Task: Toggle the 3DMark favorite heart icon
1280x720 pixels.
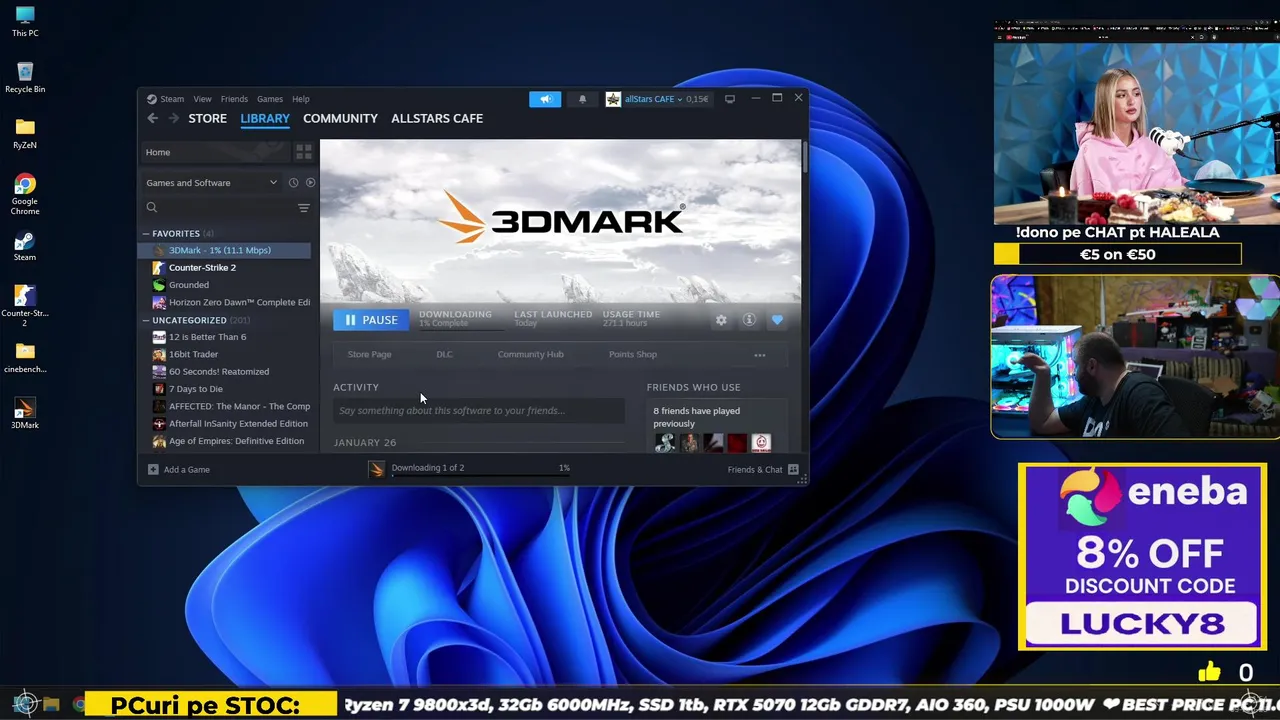Action: tap(777, 320)
